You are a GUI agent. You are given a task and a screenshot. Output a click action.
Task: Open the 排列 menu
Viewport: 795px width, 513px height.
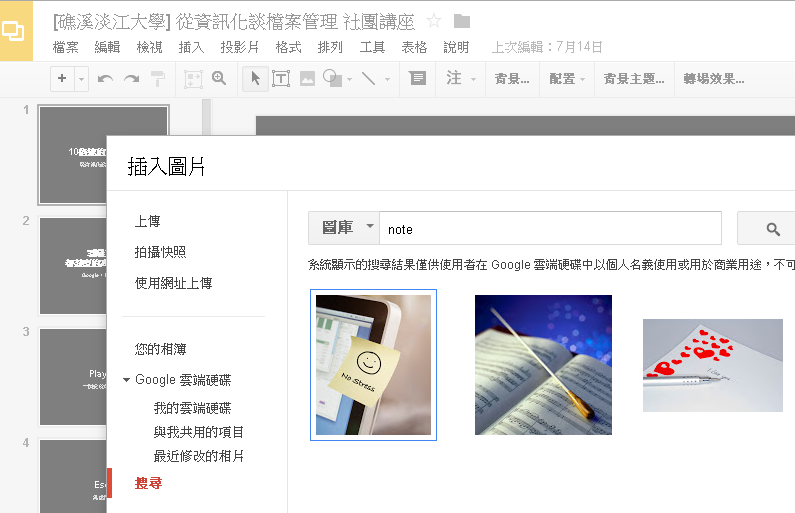pyautogui.click(x=330, y=47)
